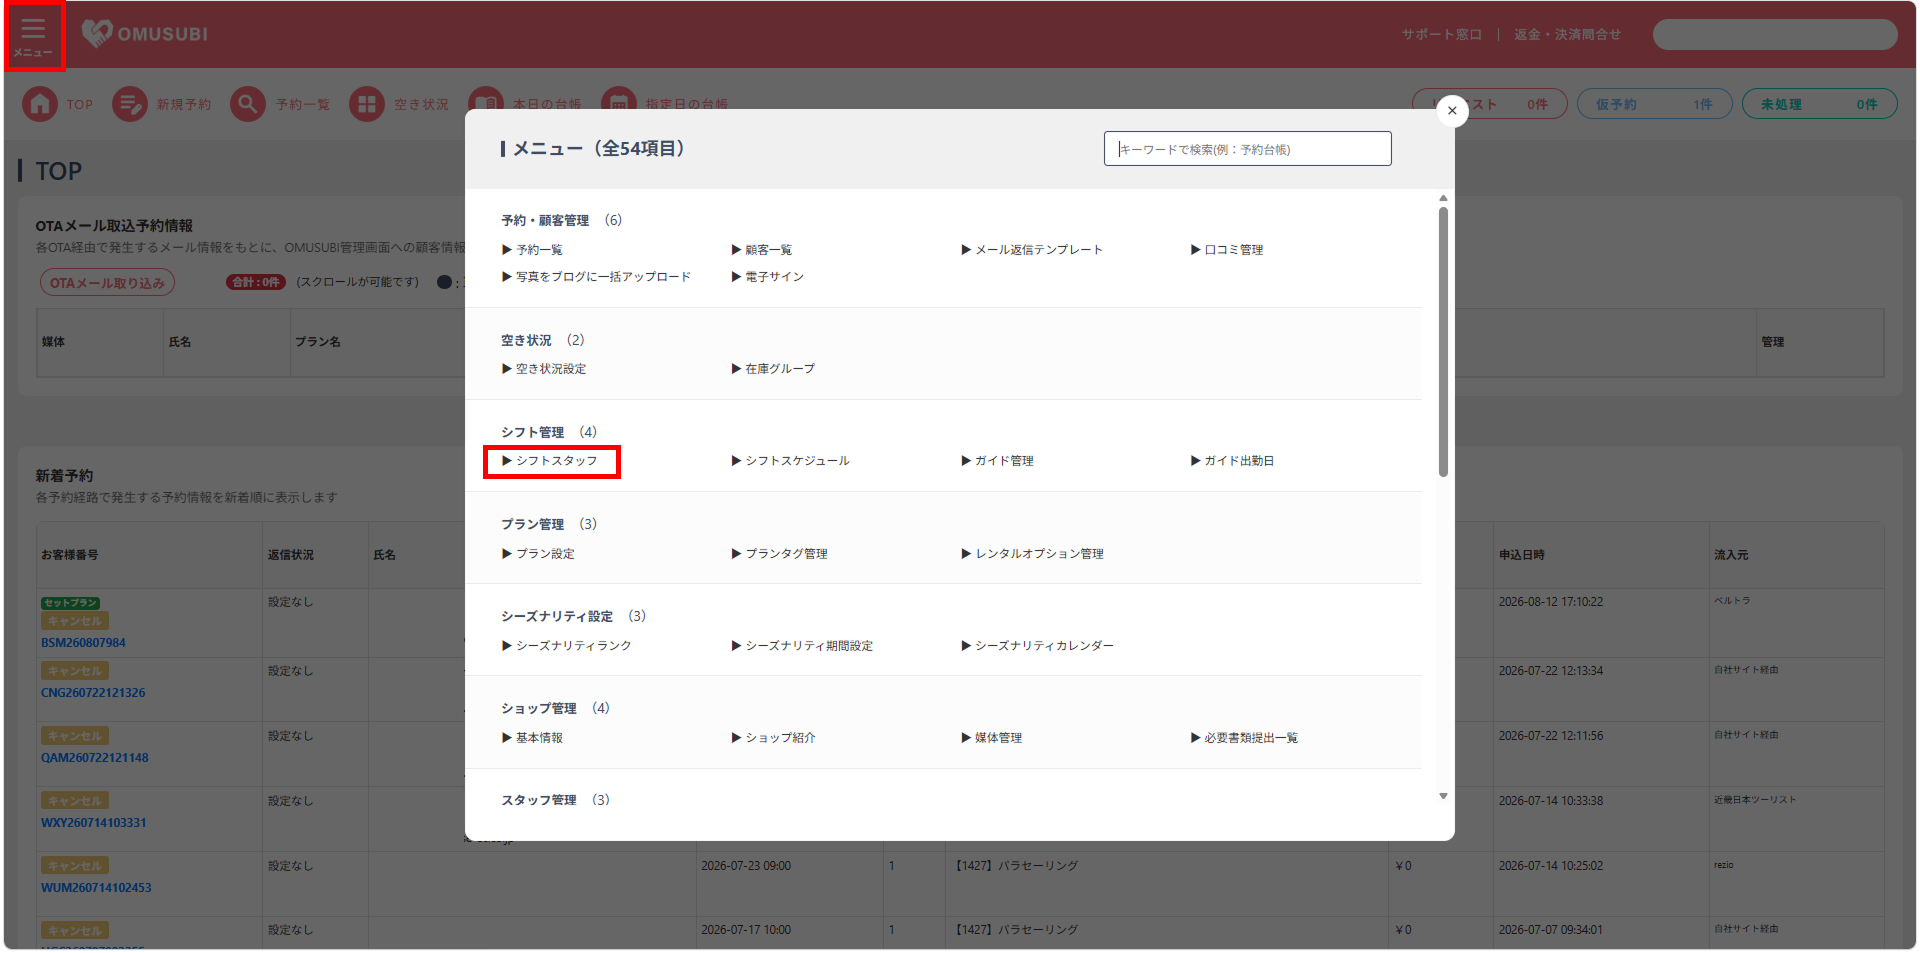Screen dimensions: 1920x953
Task: Open 電子サイン menu item
Action: click(x=768, y=277)
